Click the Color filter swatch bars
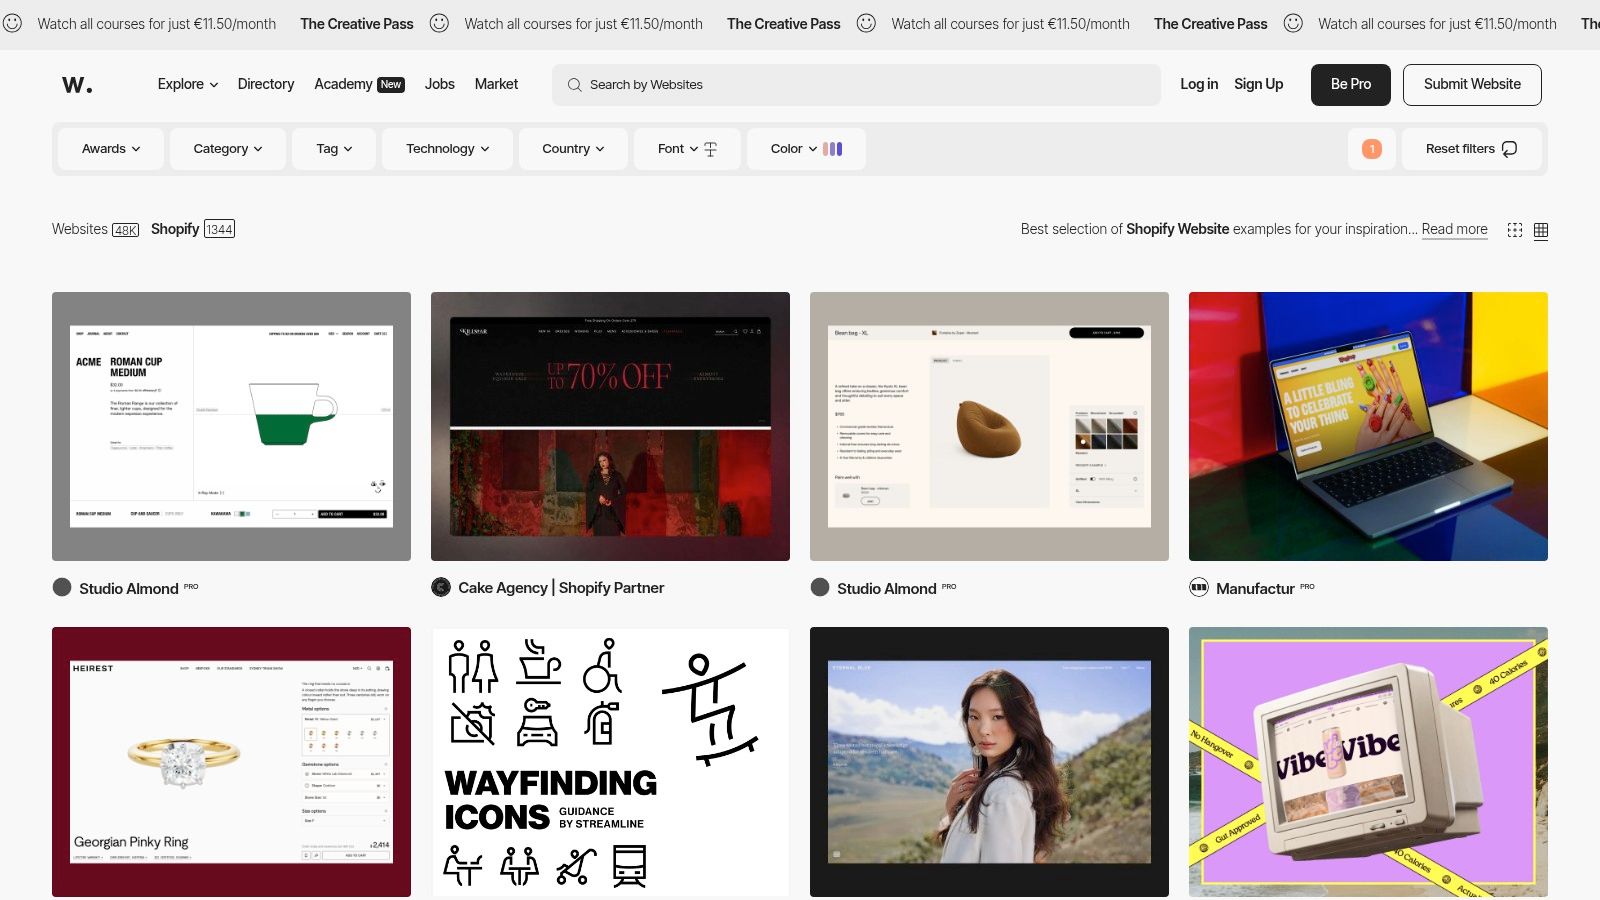The width and height of the screenshot is (1600, 900). point(833,149)
